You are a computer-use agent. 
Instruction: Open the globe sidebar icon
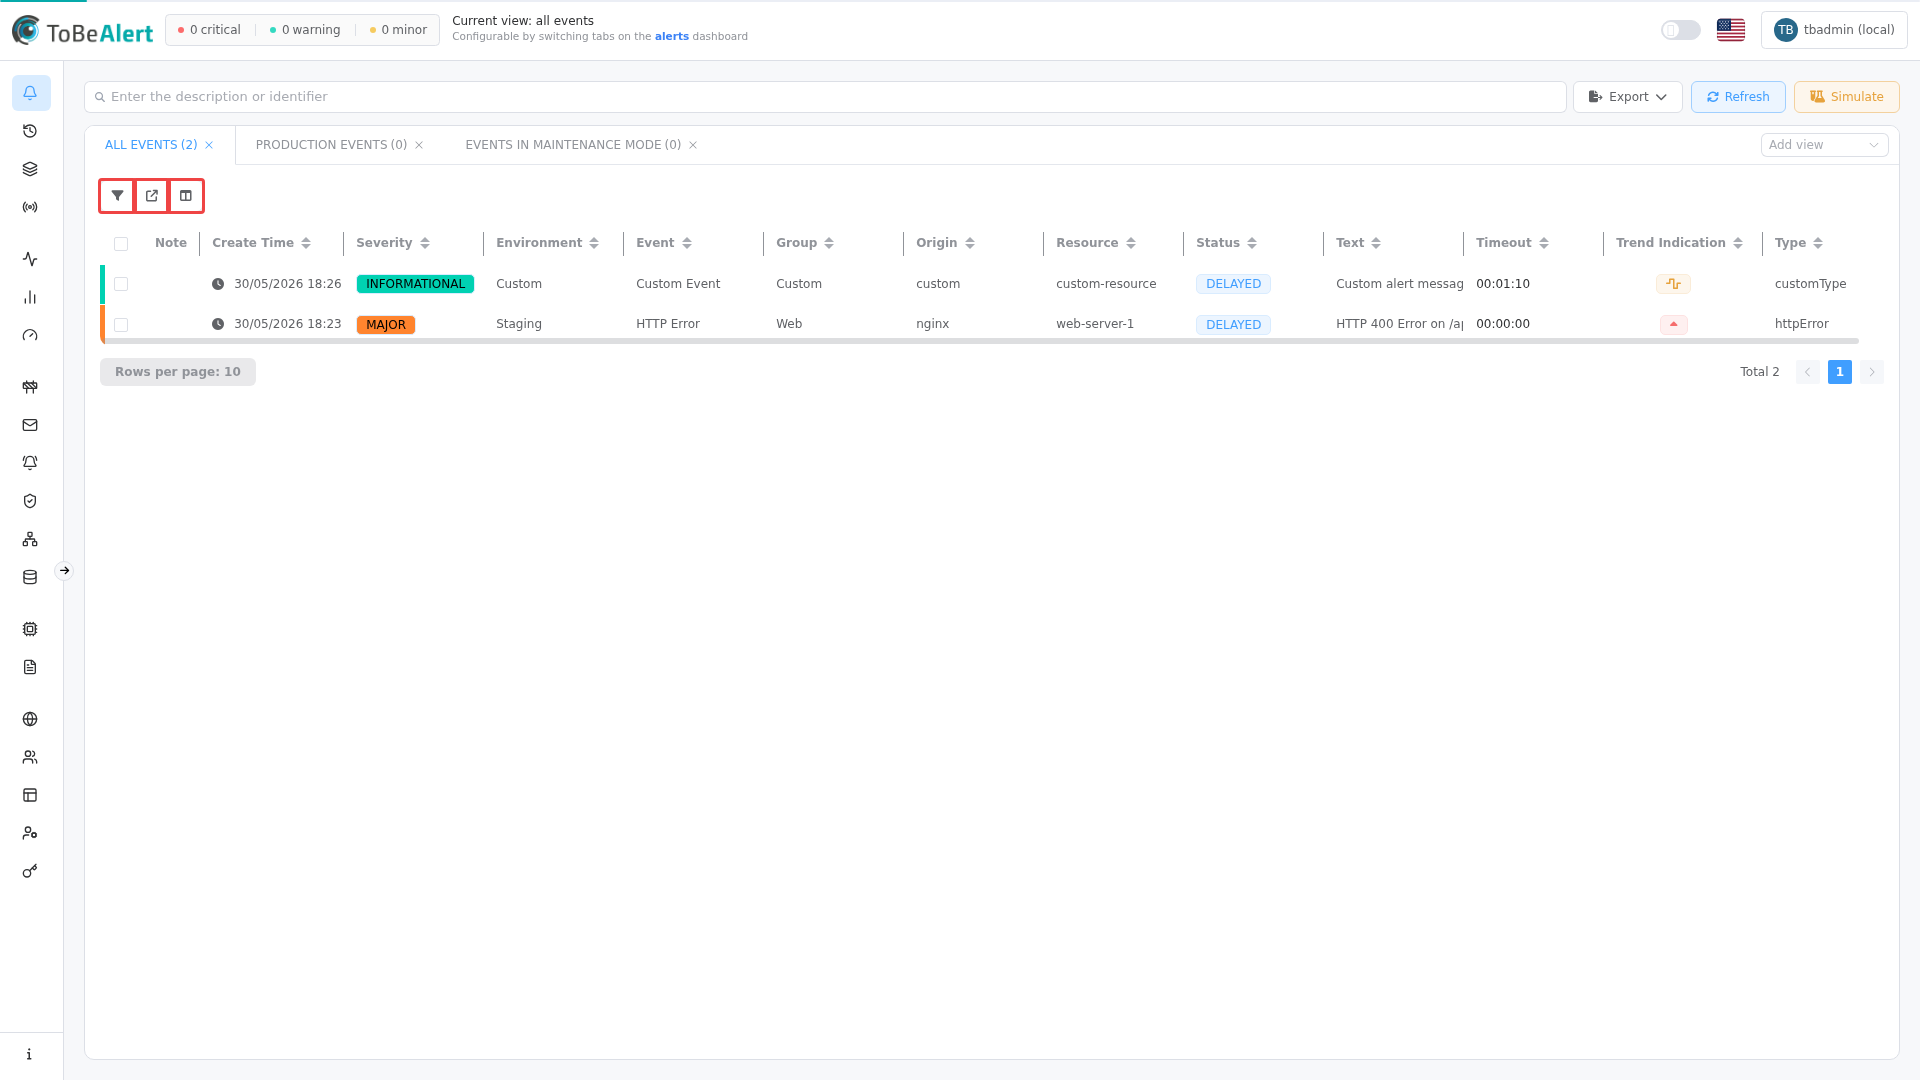pyautogui.click(x=30, y=719)
